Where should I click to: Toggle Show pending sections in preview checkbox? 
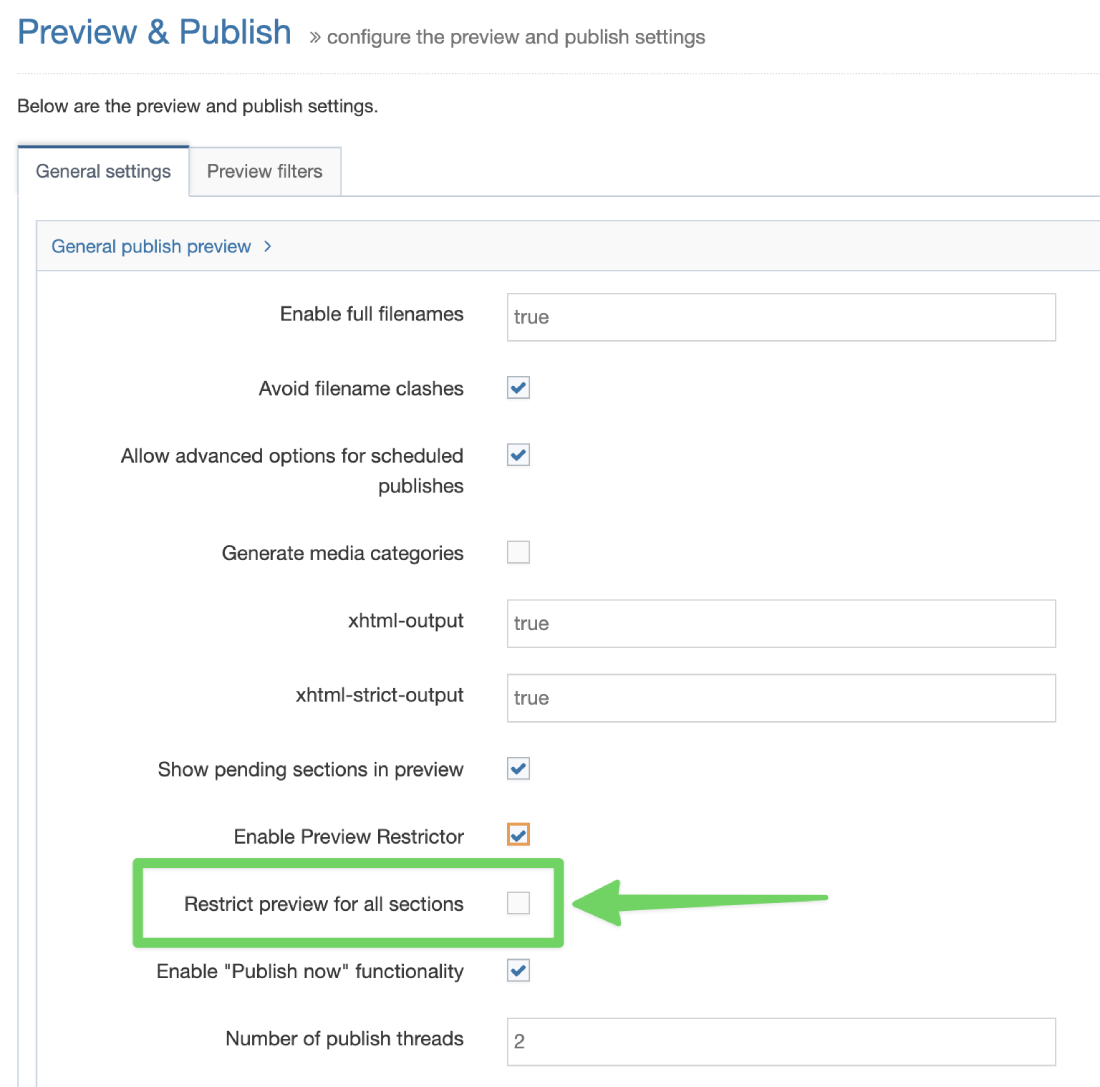click(x=518, y=769)
